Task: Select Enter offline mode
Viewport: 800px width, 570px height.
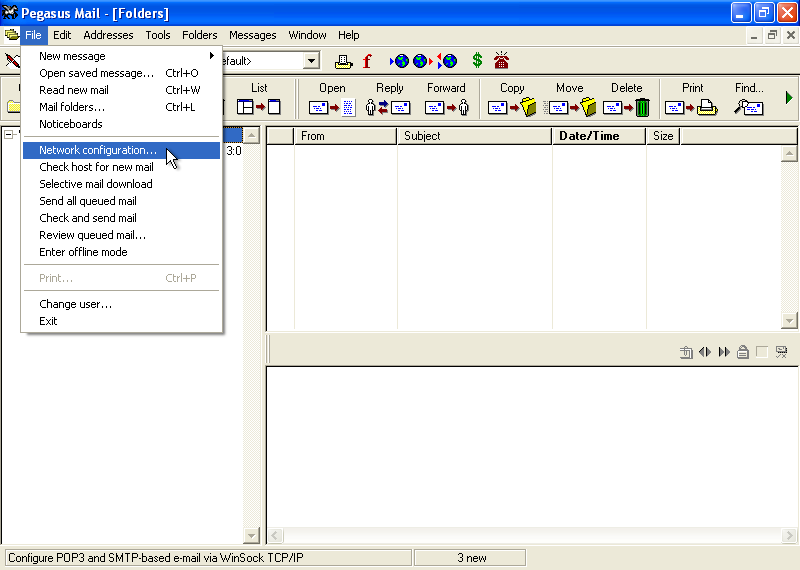Action: pyautogui.click(x=121, y=252)
